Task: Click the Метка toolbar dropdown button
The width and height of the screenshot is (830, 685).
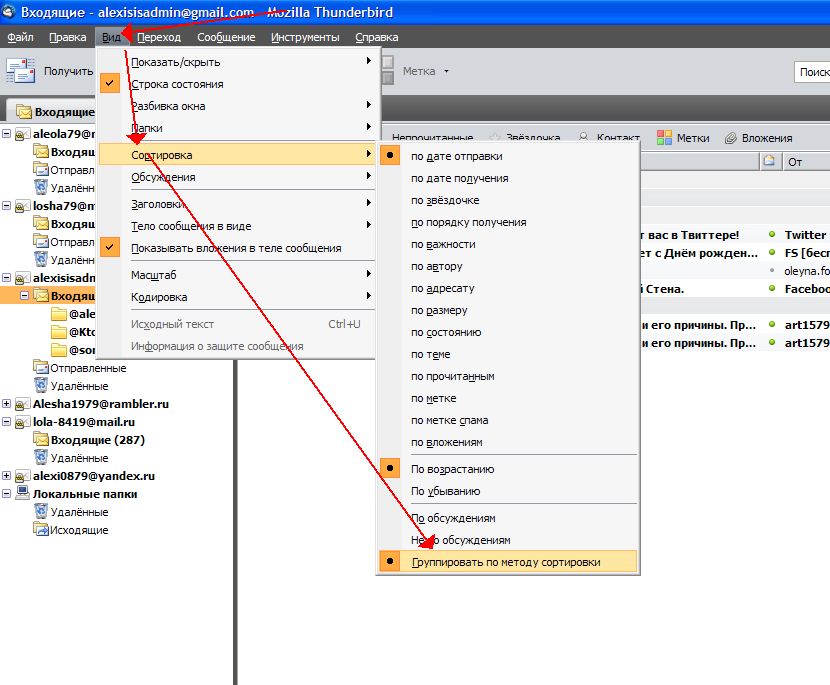Action: tap(426, 71)
